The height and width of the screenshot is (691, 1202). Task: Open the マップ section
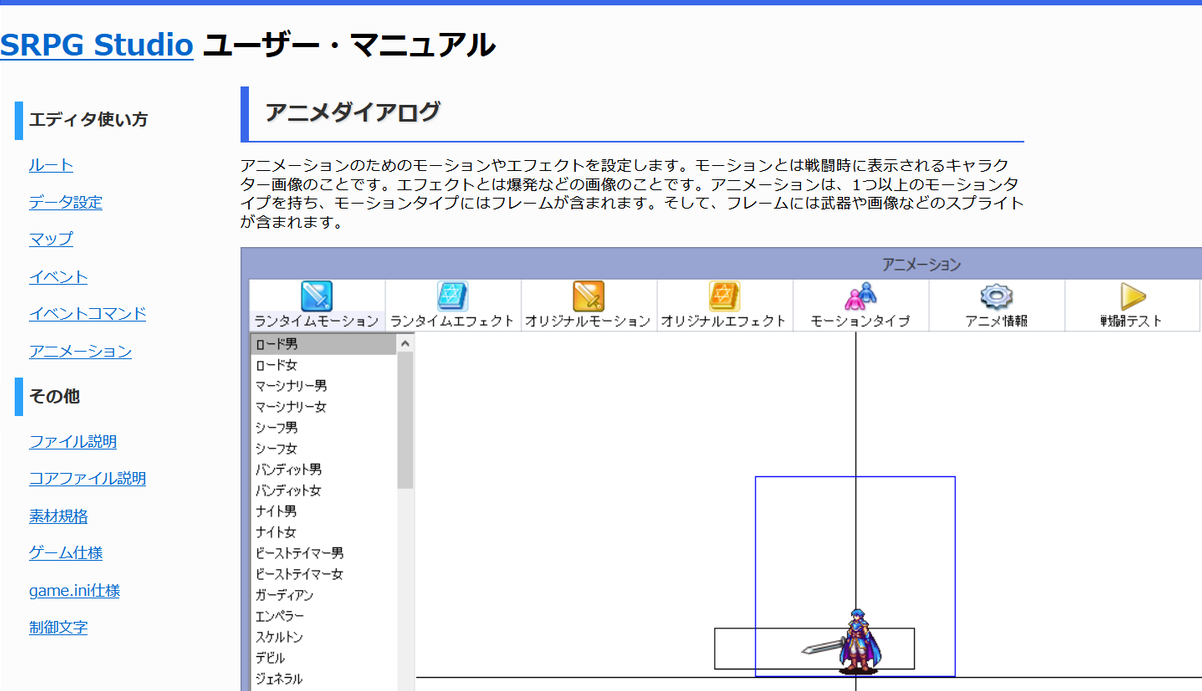(50, 239)
